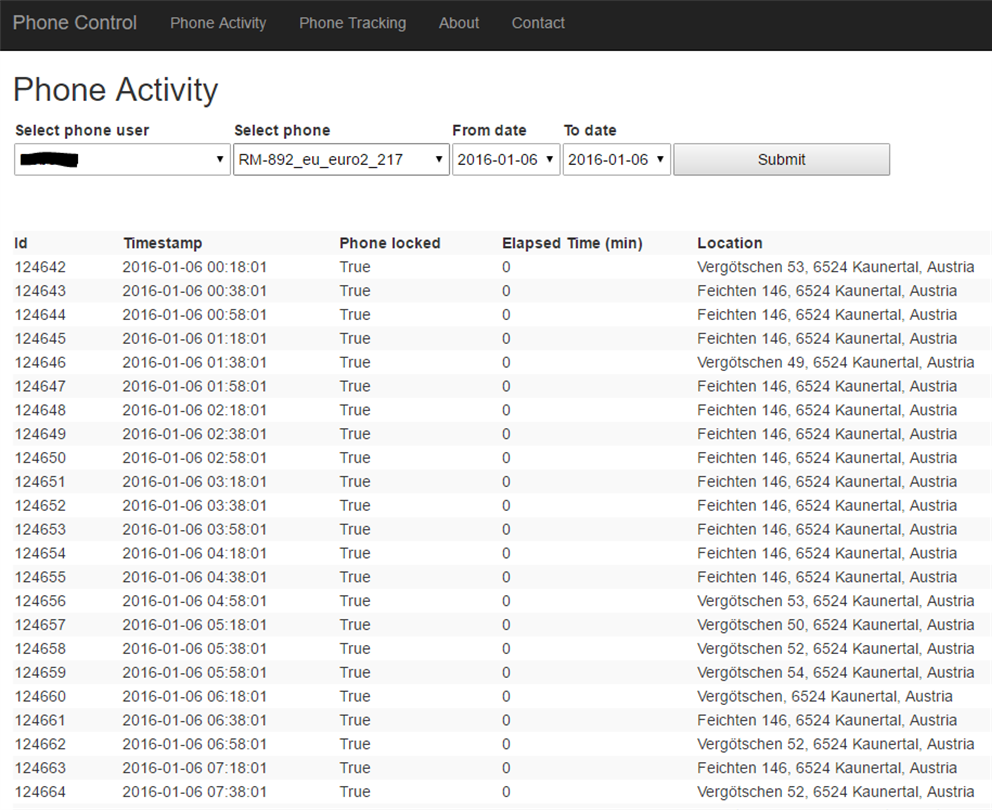Open the About page link

pos(459,23)
